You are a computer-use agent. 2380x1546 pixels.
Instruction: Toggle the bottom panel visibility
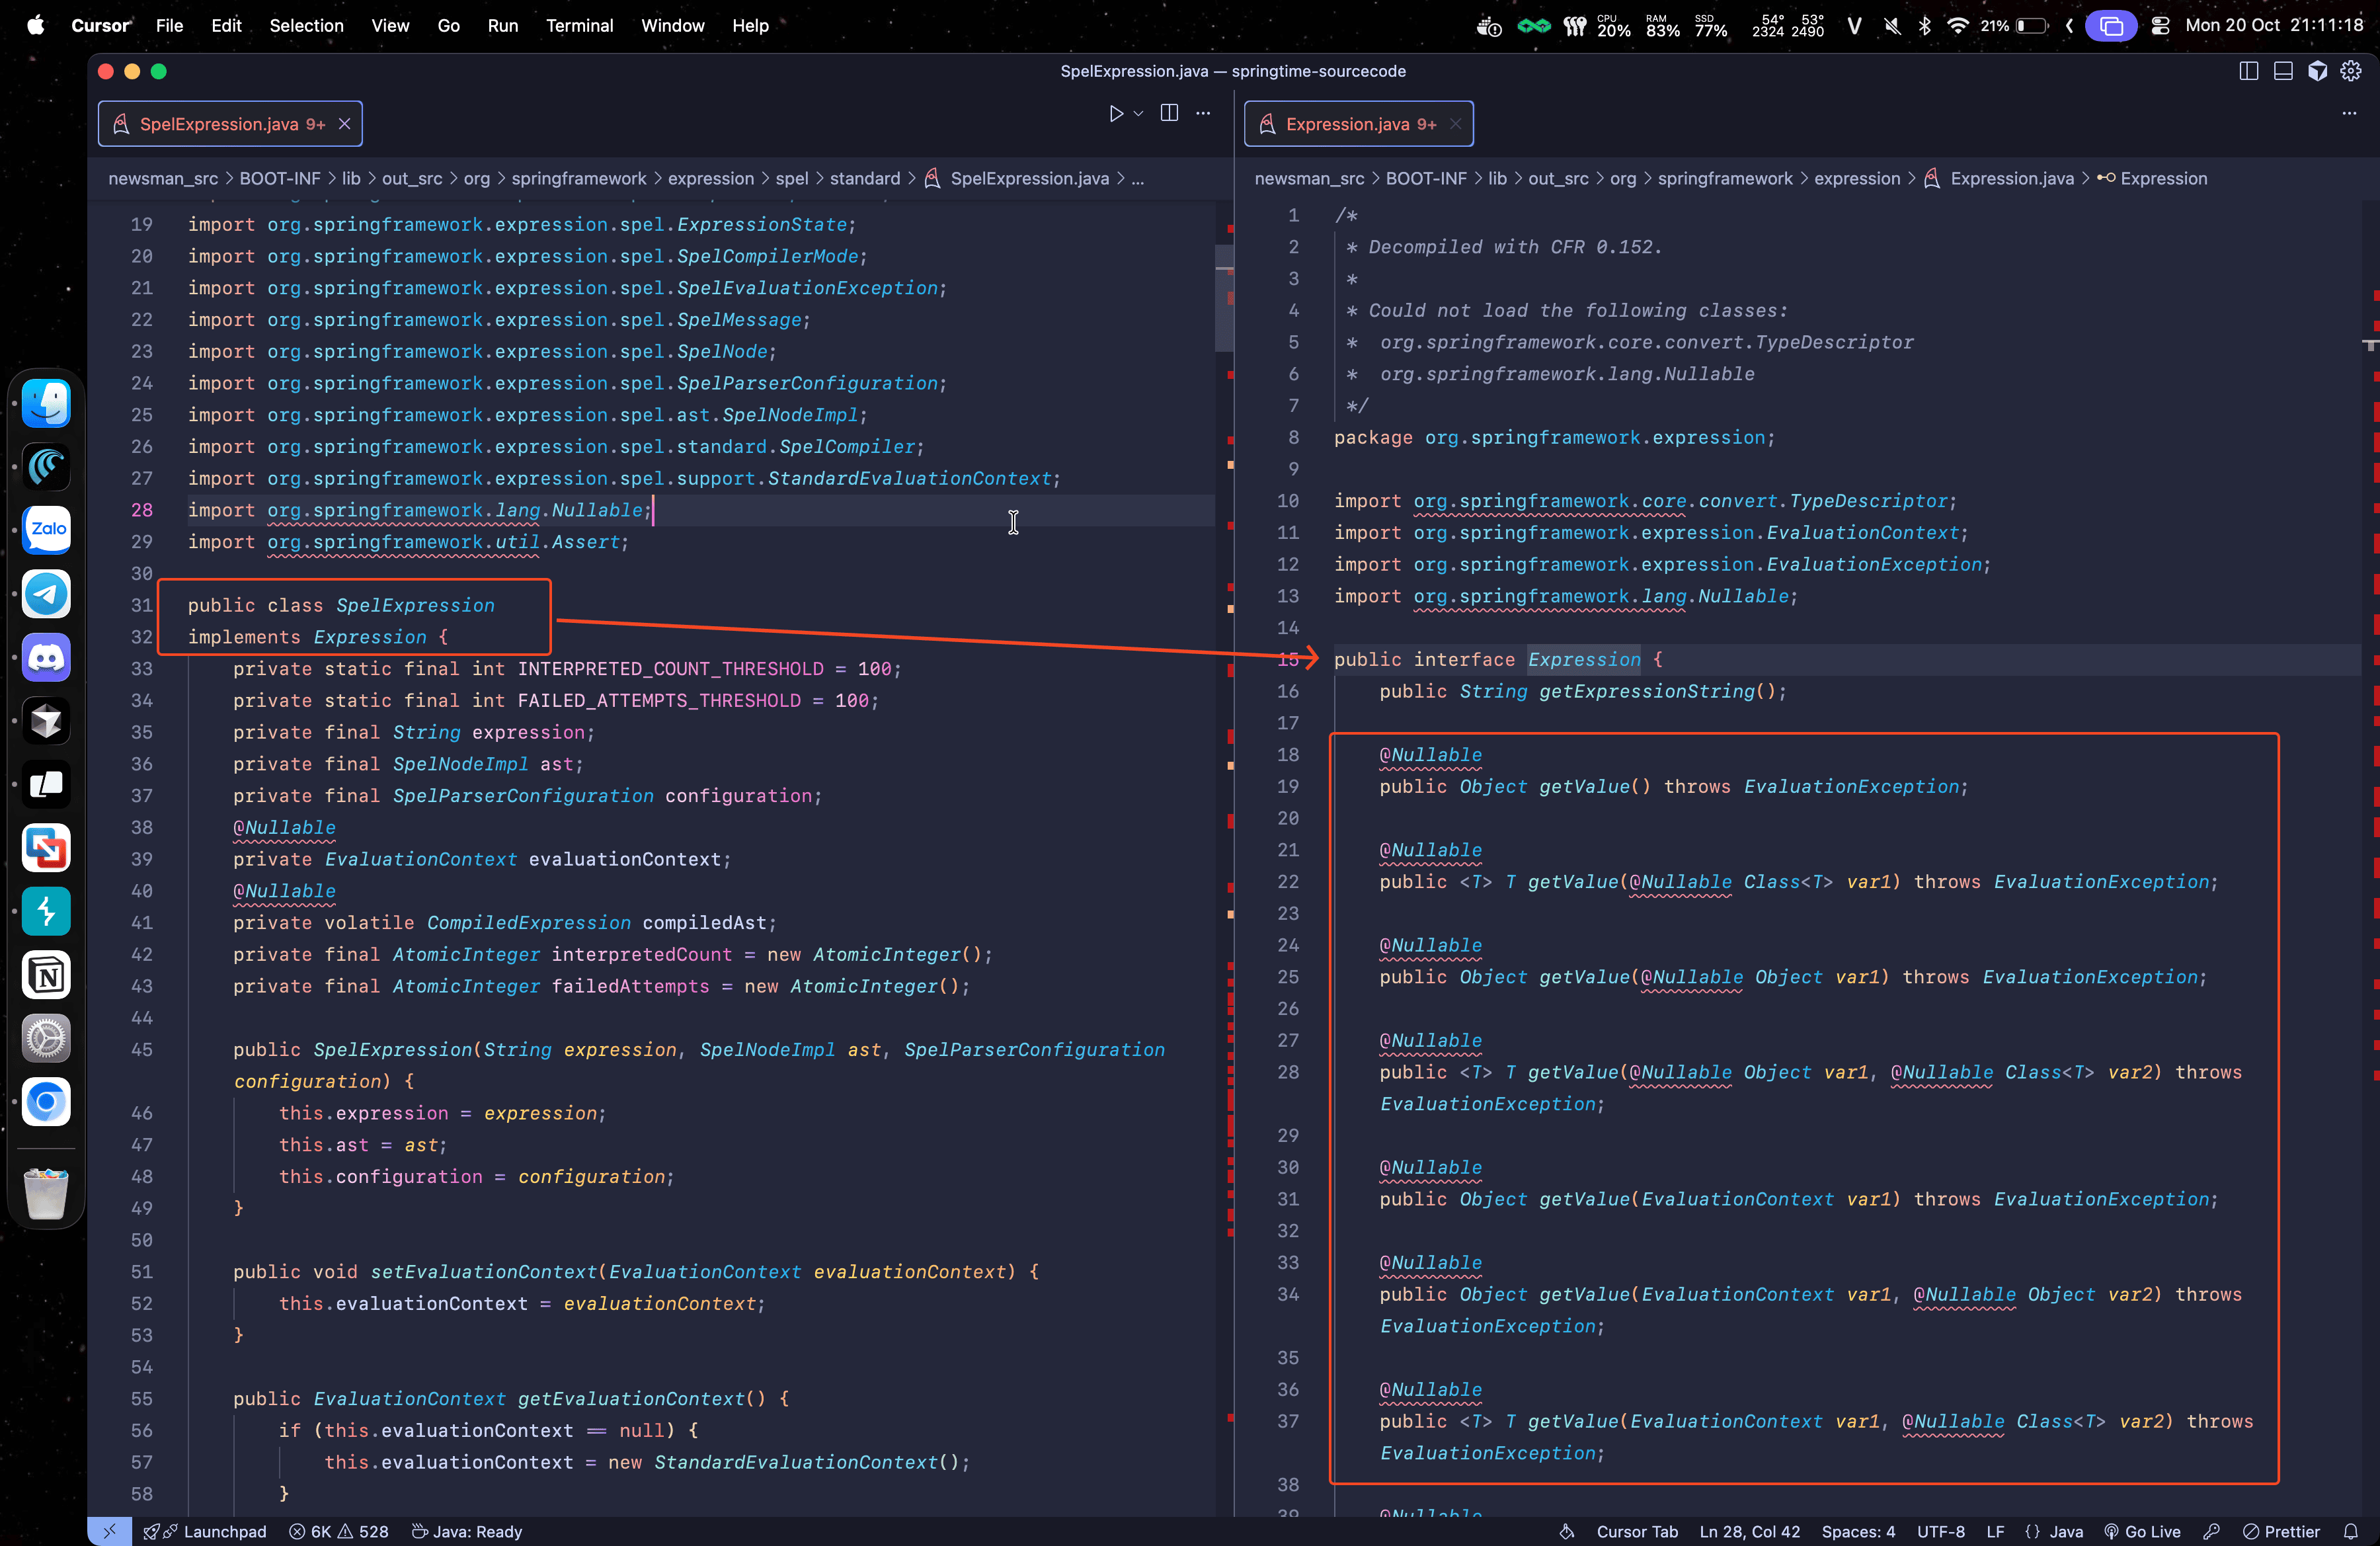click(2283, 71)
